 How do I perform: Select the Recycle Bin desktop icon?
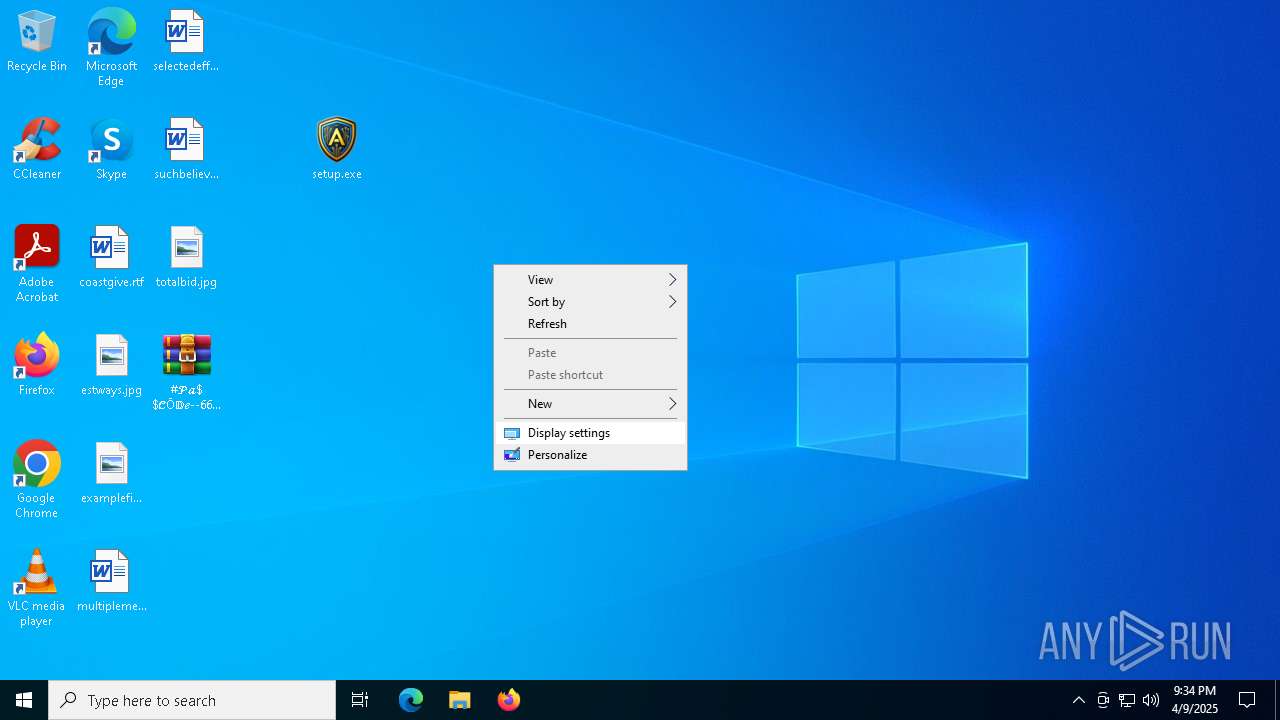(37, 41)
